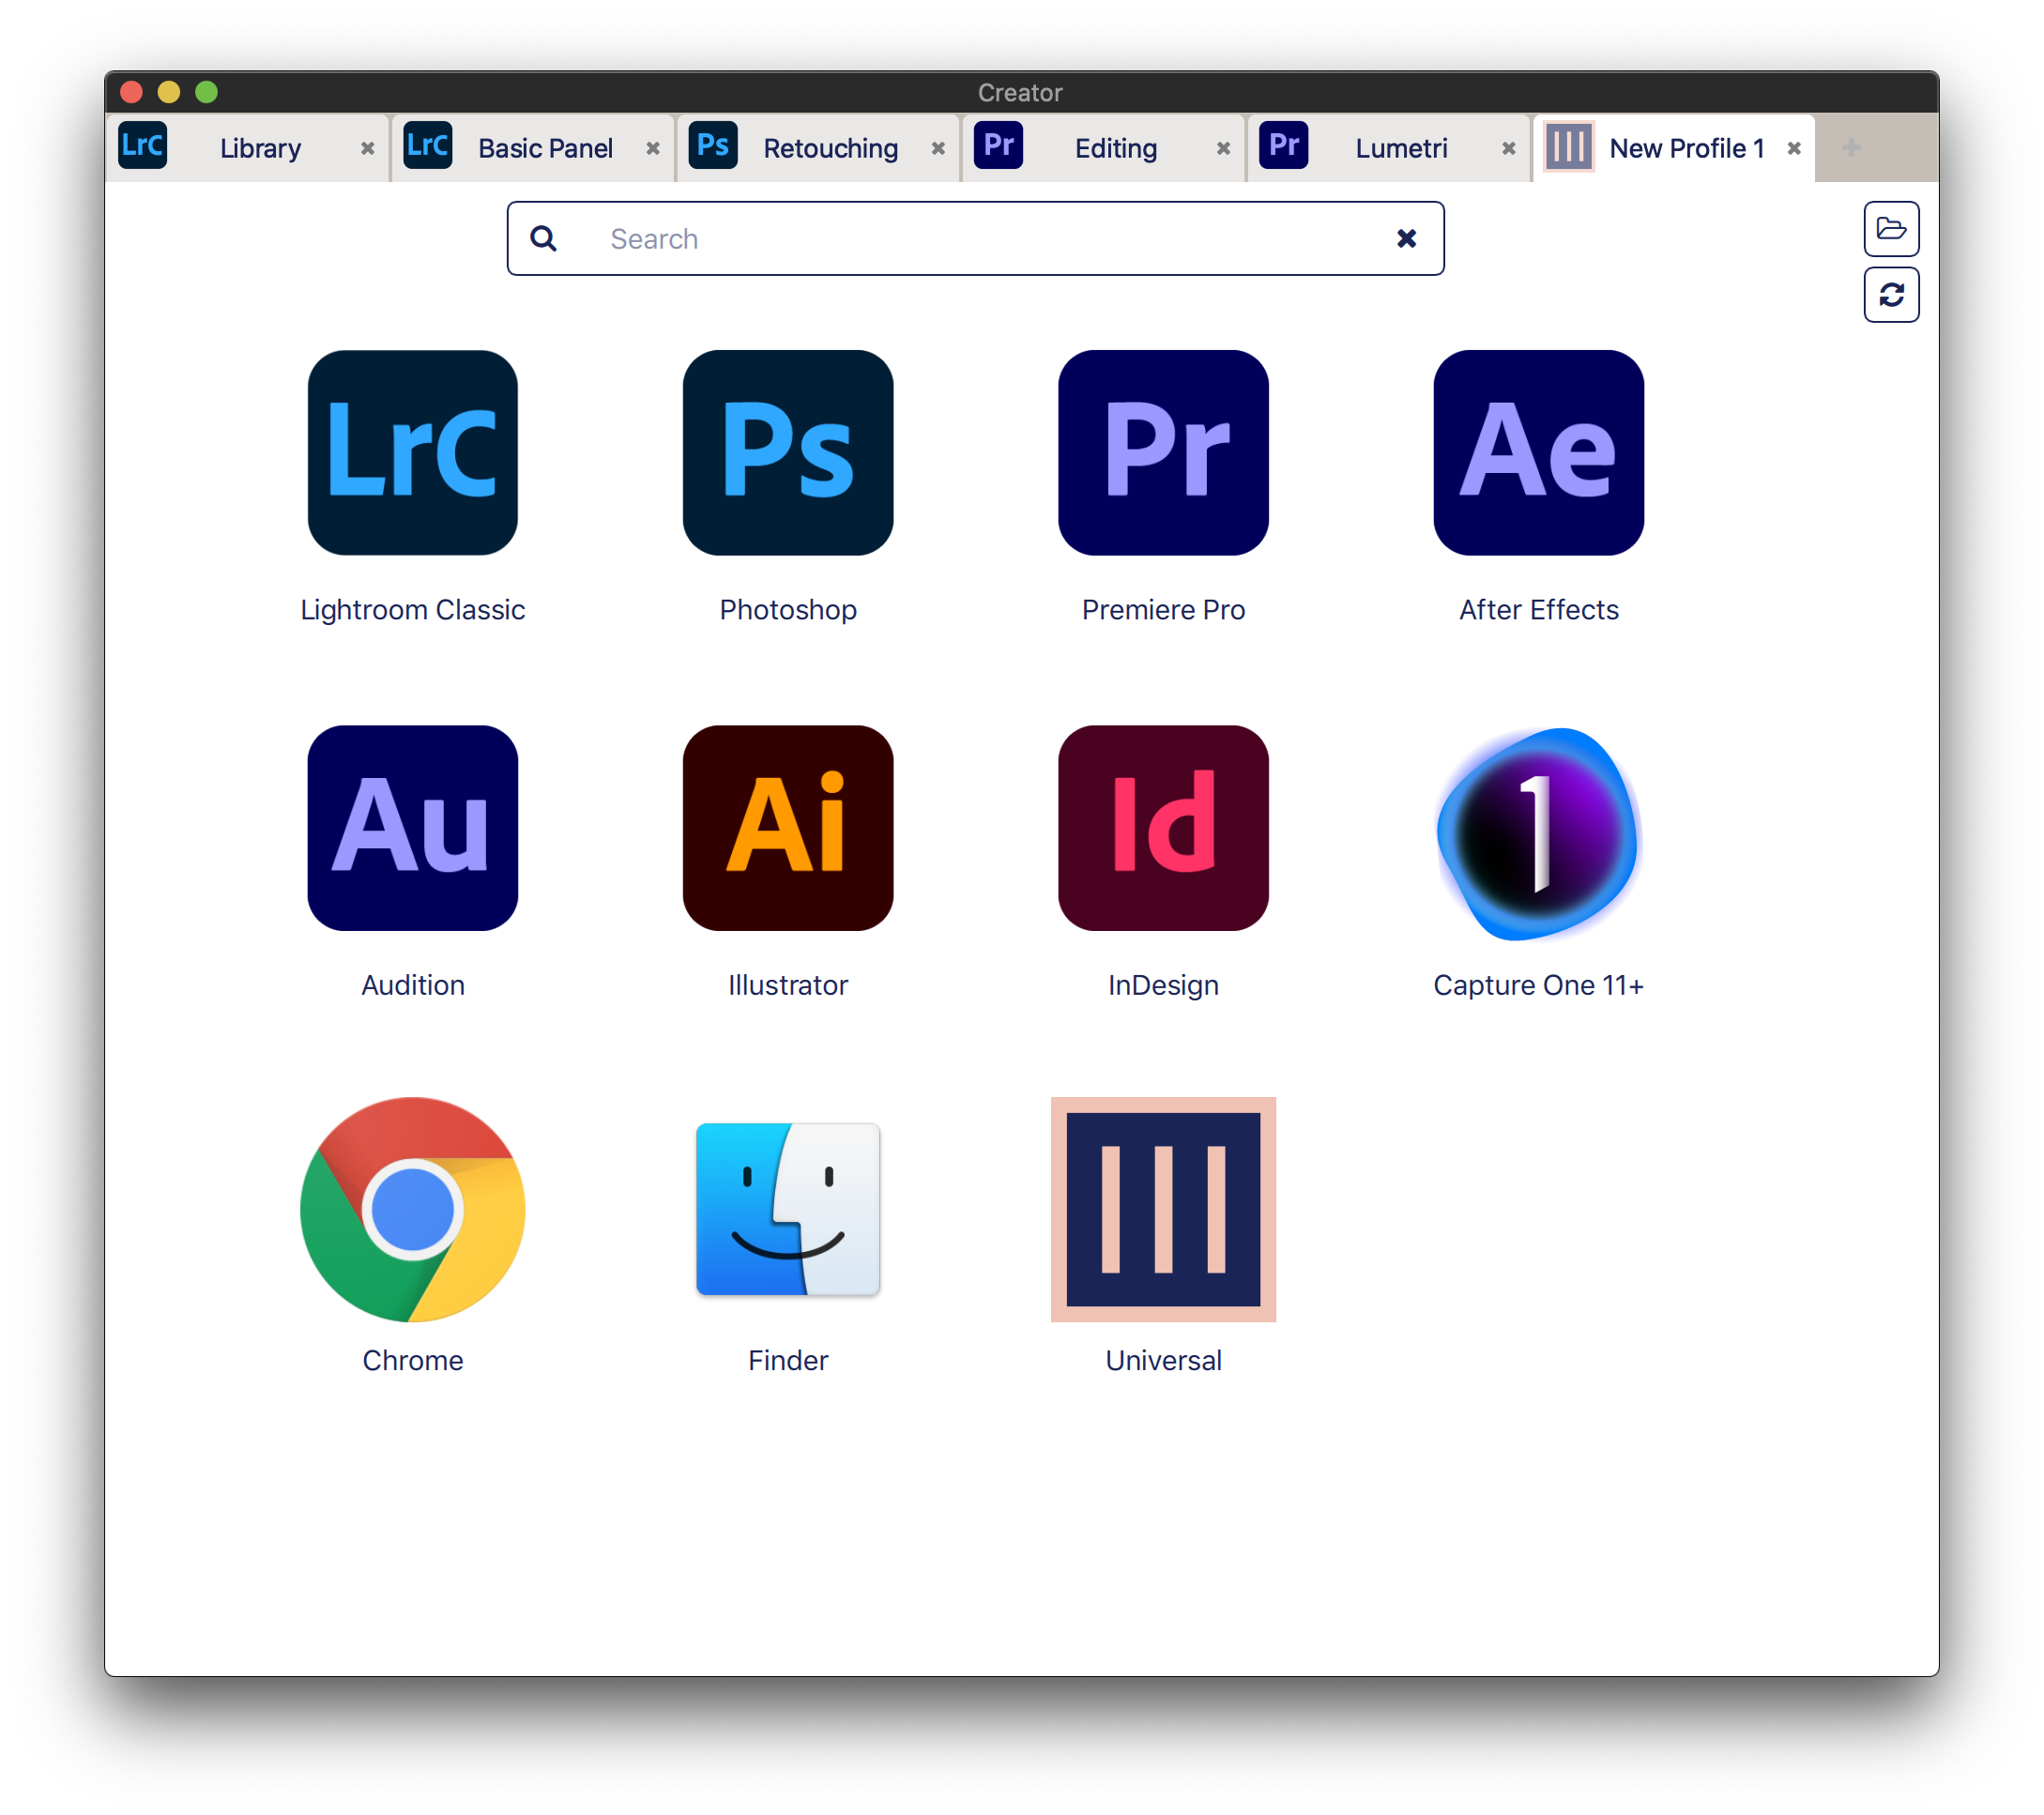Select the Capture One 11+ icon
This screenshot has height=1815, width=2044.
(x=1538, y=833)
